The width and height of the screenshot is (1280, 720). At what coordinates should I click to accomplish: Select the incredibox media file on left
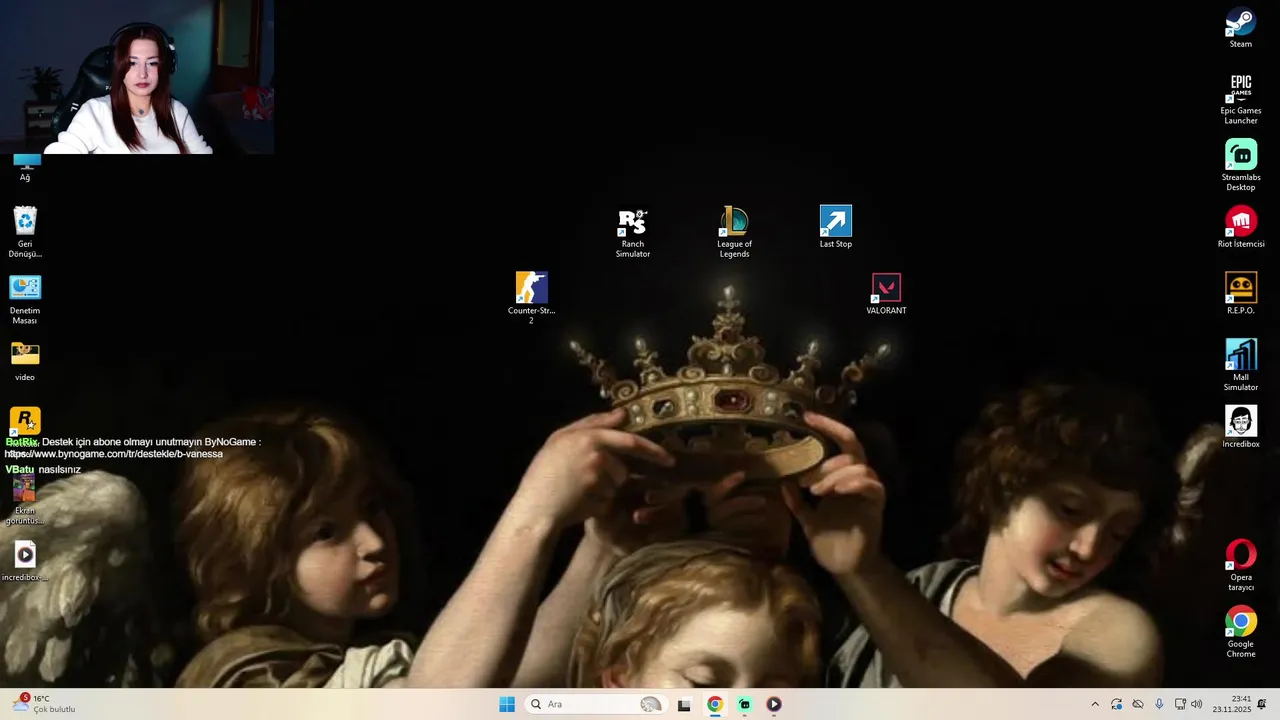[25, 560]
